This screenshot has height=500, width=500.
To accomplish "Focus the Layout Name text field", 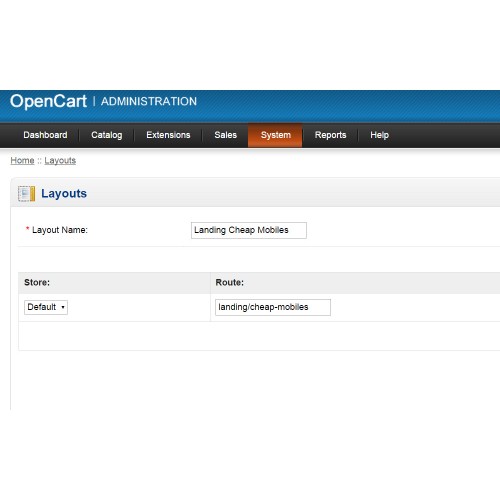I will click(249, 230).
